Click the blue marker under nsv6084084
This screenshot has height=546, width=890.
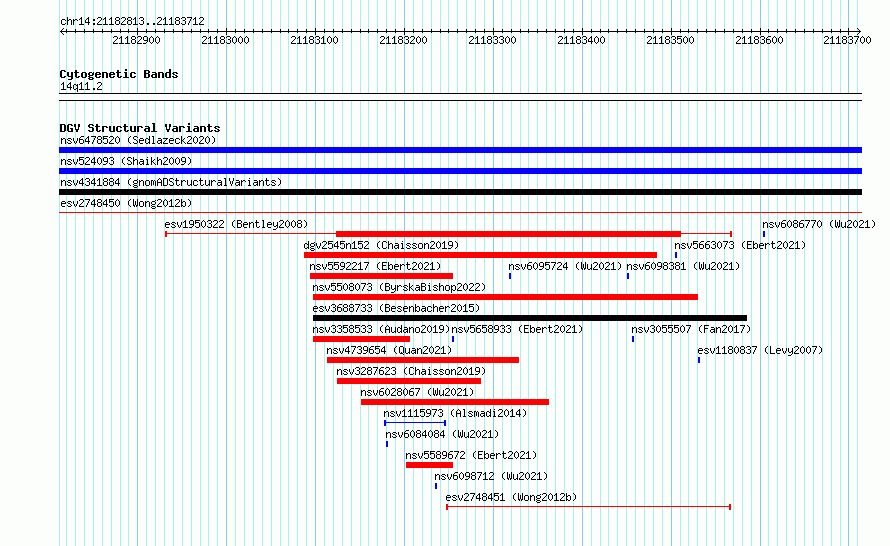[x=387, y=444]
